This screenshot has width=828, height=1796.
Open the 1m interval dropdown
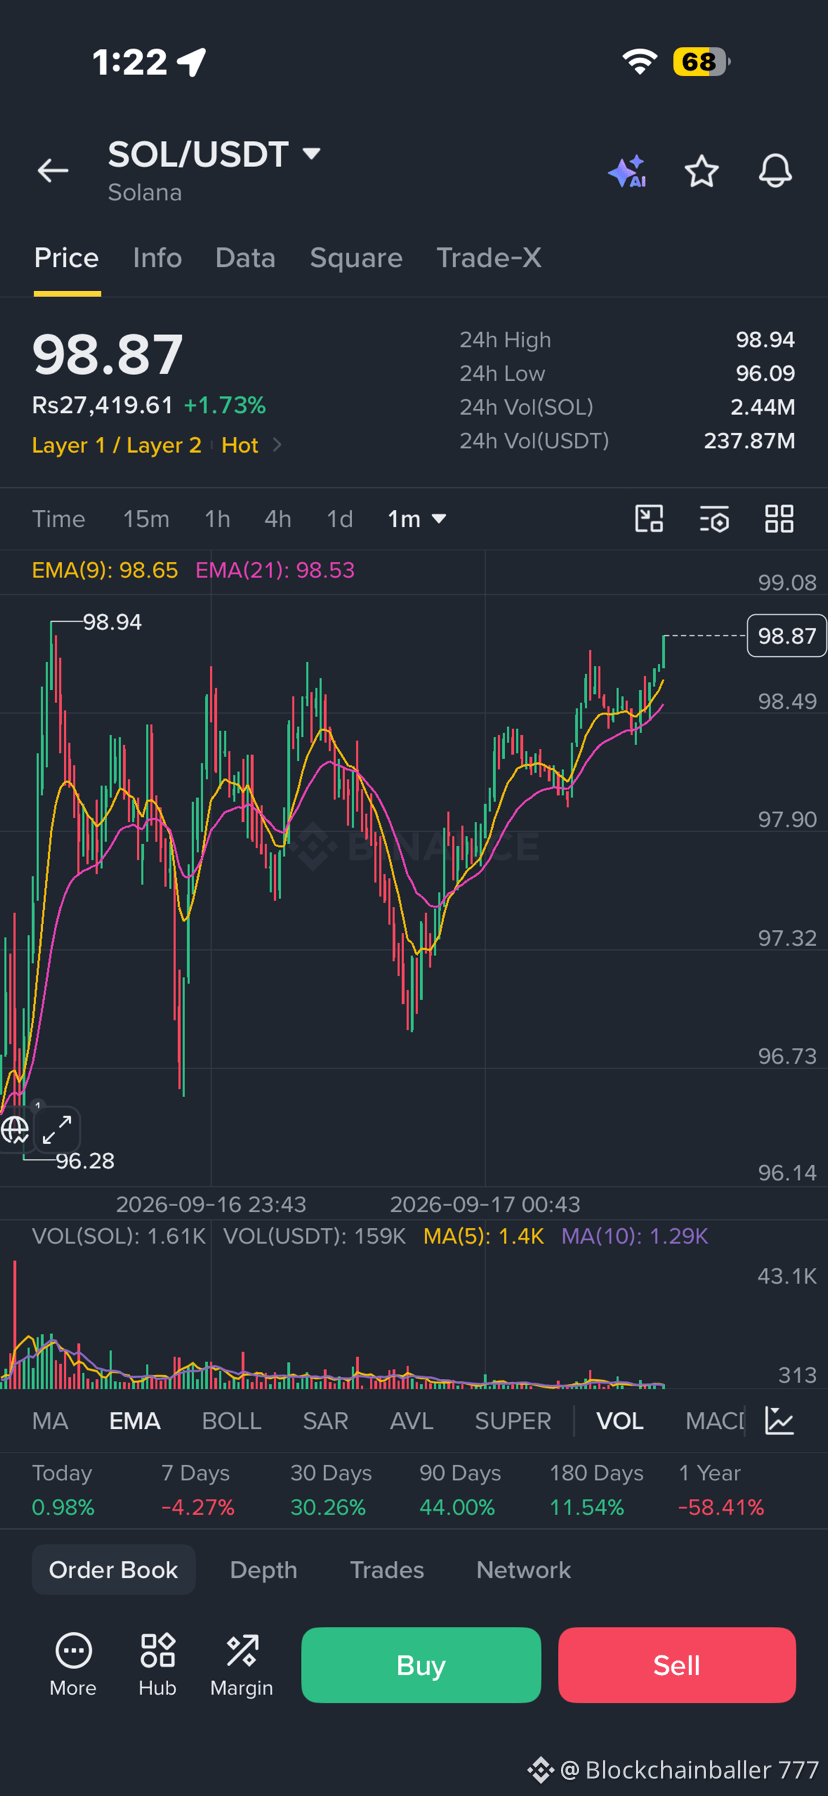tap(417, 519)
